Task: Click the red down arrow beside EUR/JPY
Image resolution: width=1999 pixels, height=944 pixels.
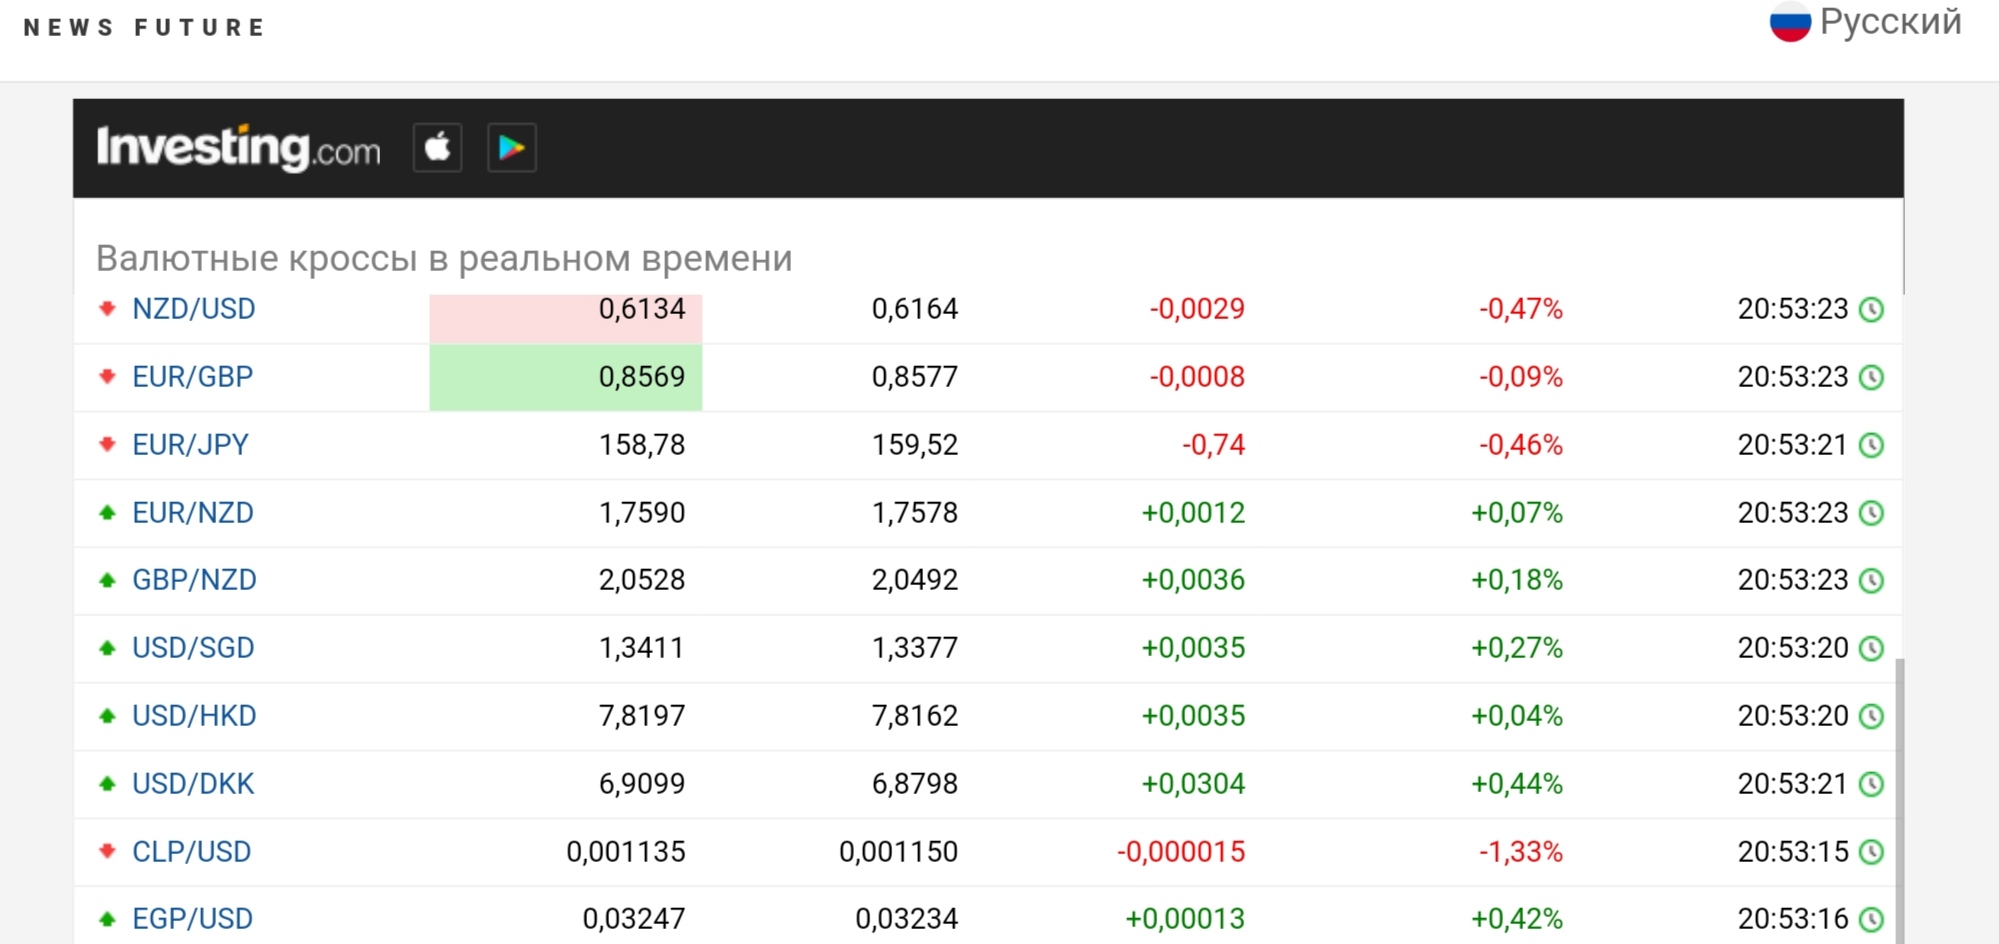Action: pos(107,444)
